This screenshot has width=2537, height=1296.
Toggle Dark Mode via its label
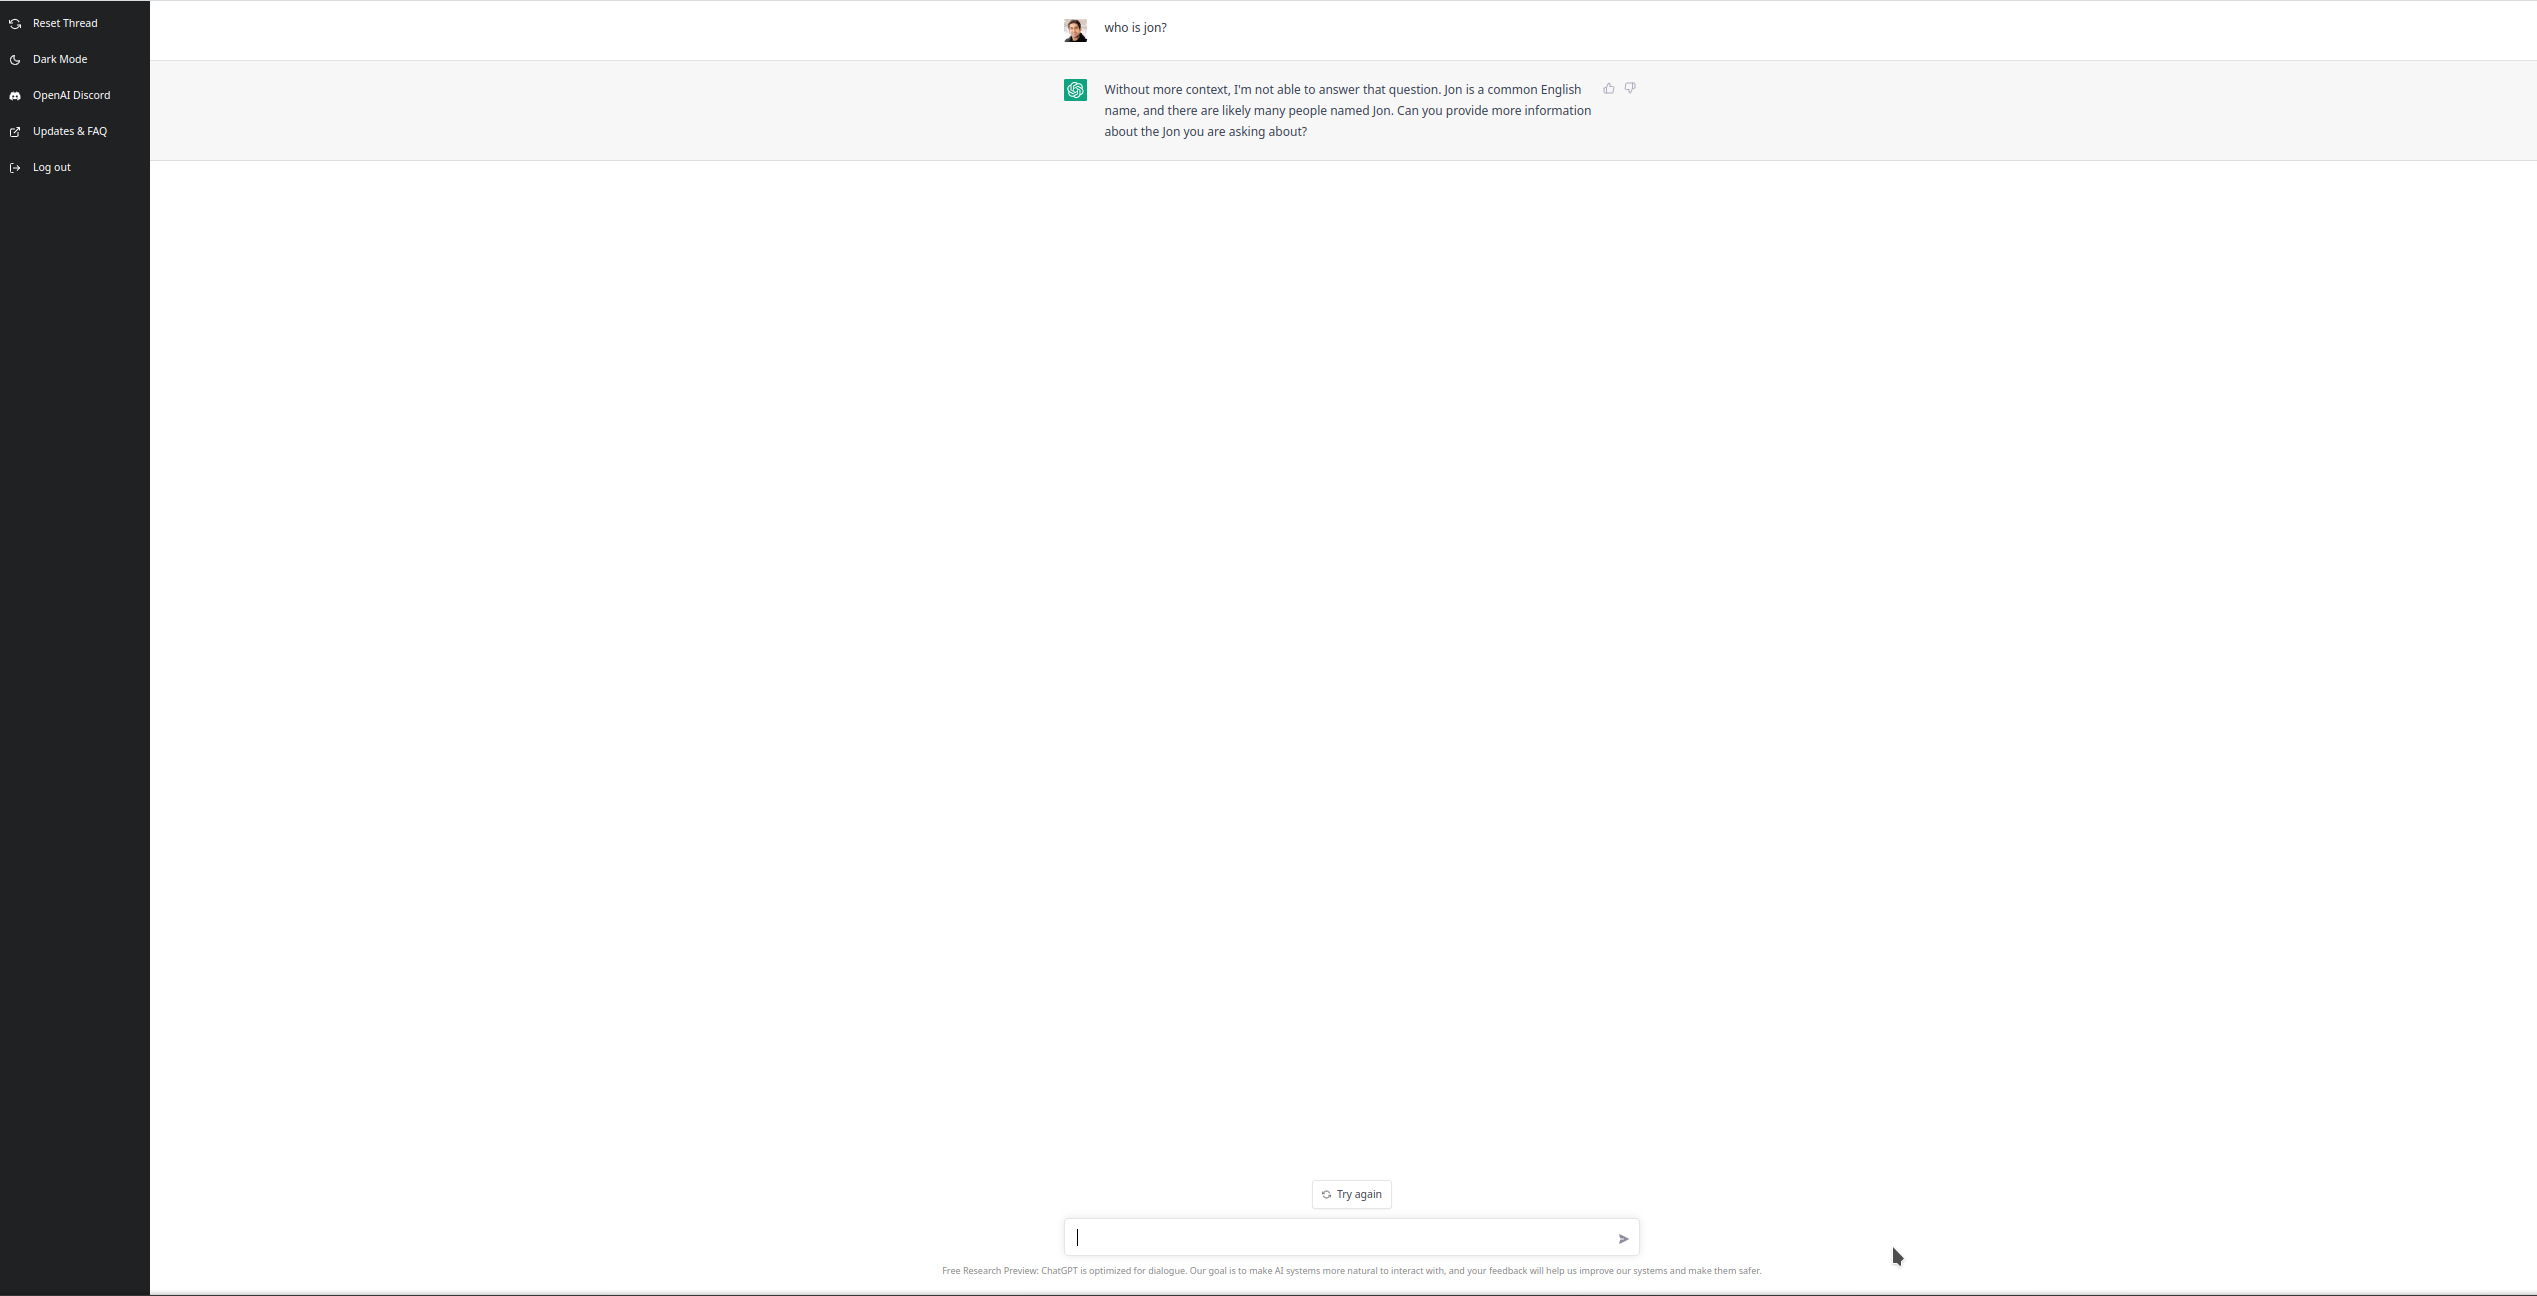coord(60,59)
